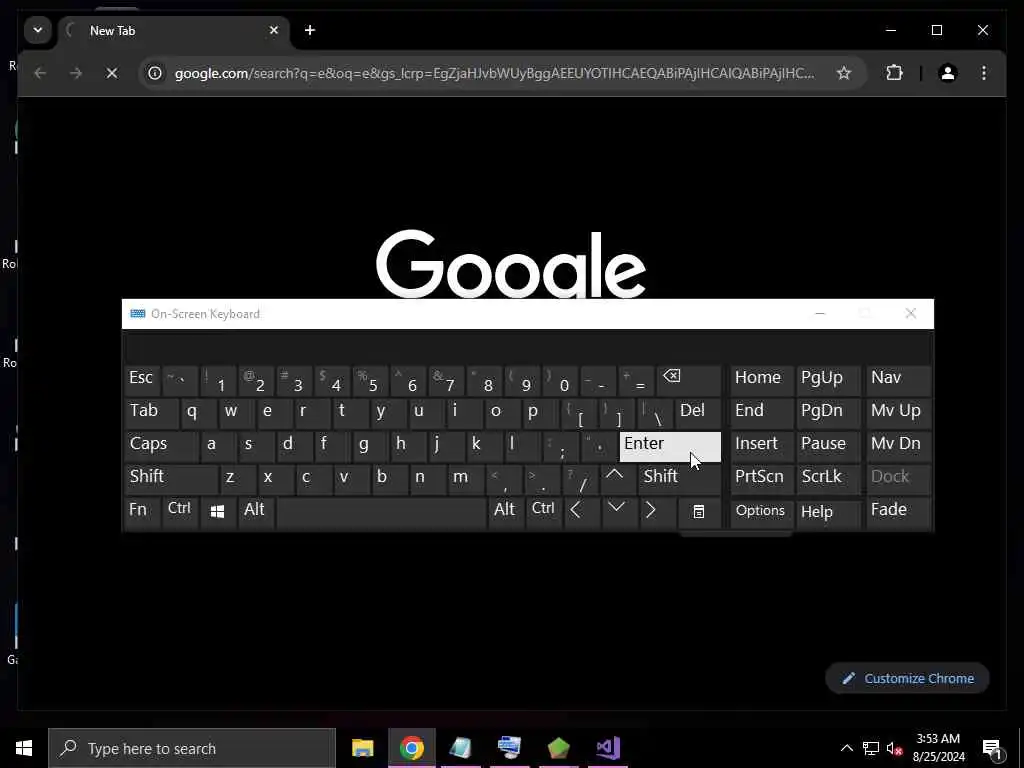Image resolution: width=1024 pixels, height=768 pixels.
Task: Close the New Tab tab
Action: click(274, 30)
